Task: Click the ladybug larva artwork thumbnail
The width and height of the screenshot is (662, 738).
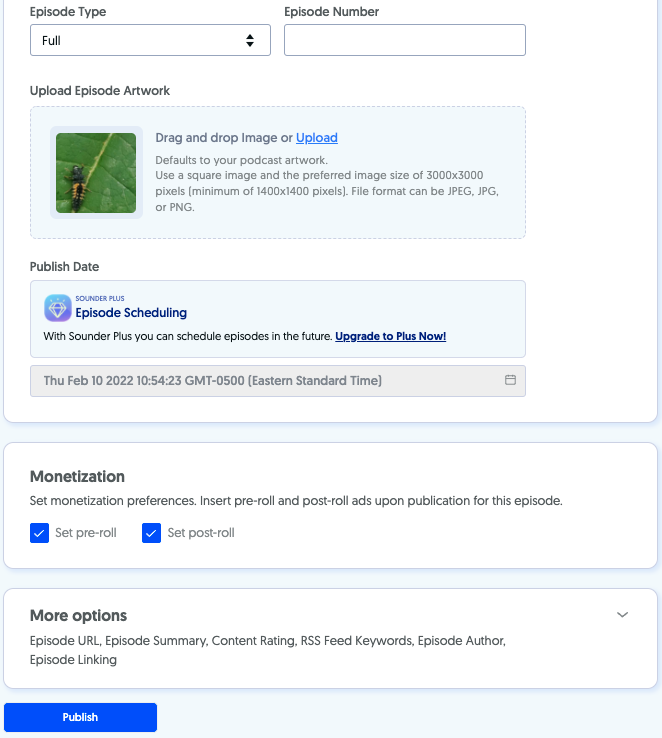Action: (96, 173)
